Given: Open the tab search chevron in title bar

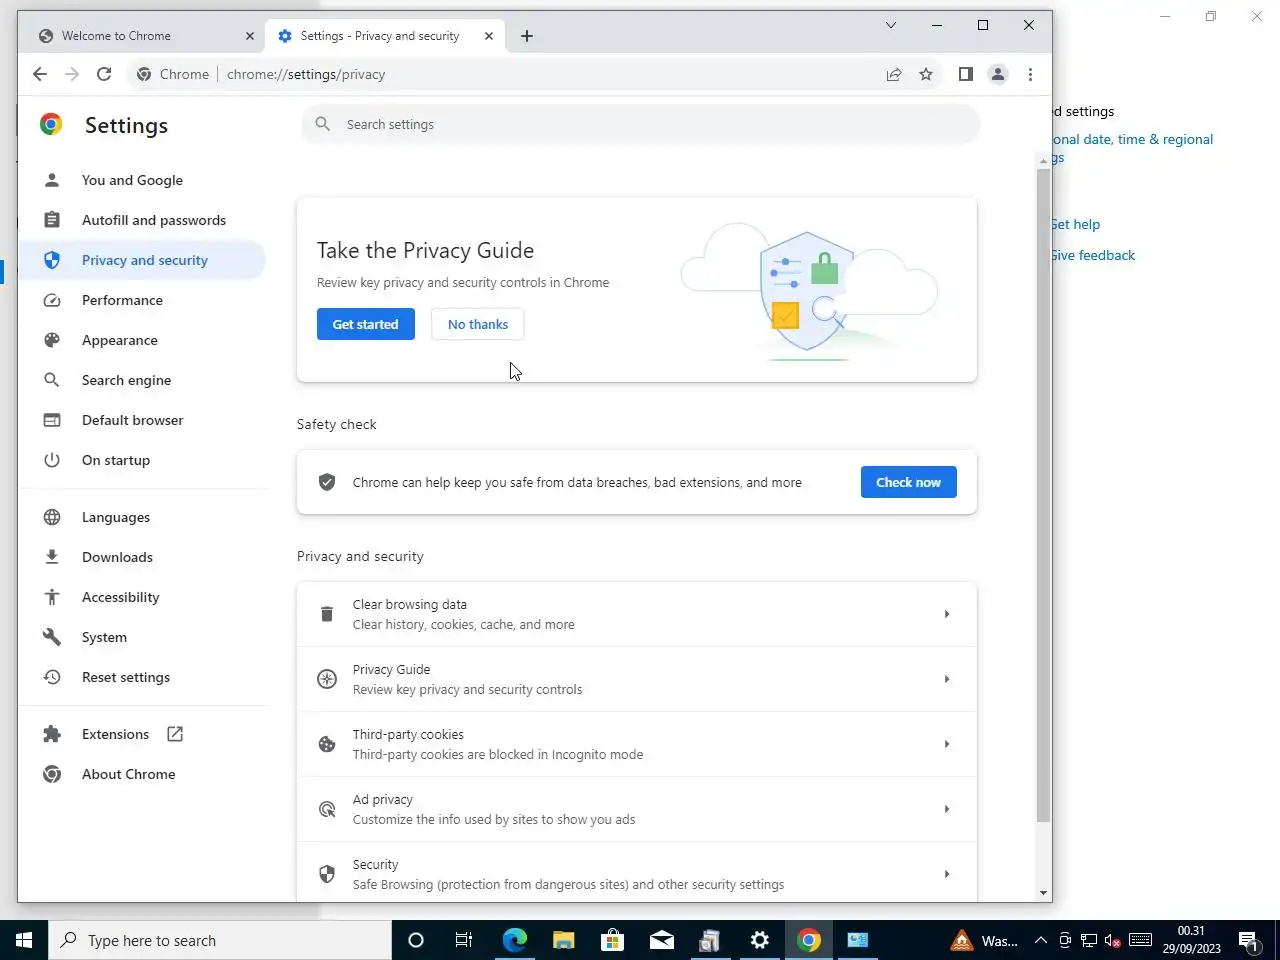Looking at the screenshot, I should 891,25.
